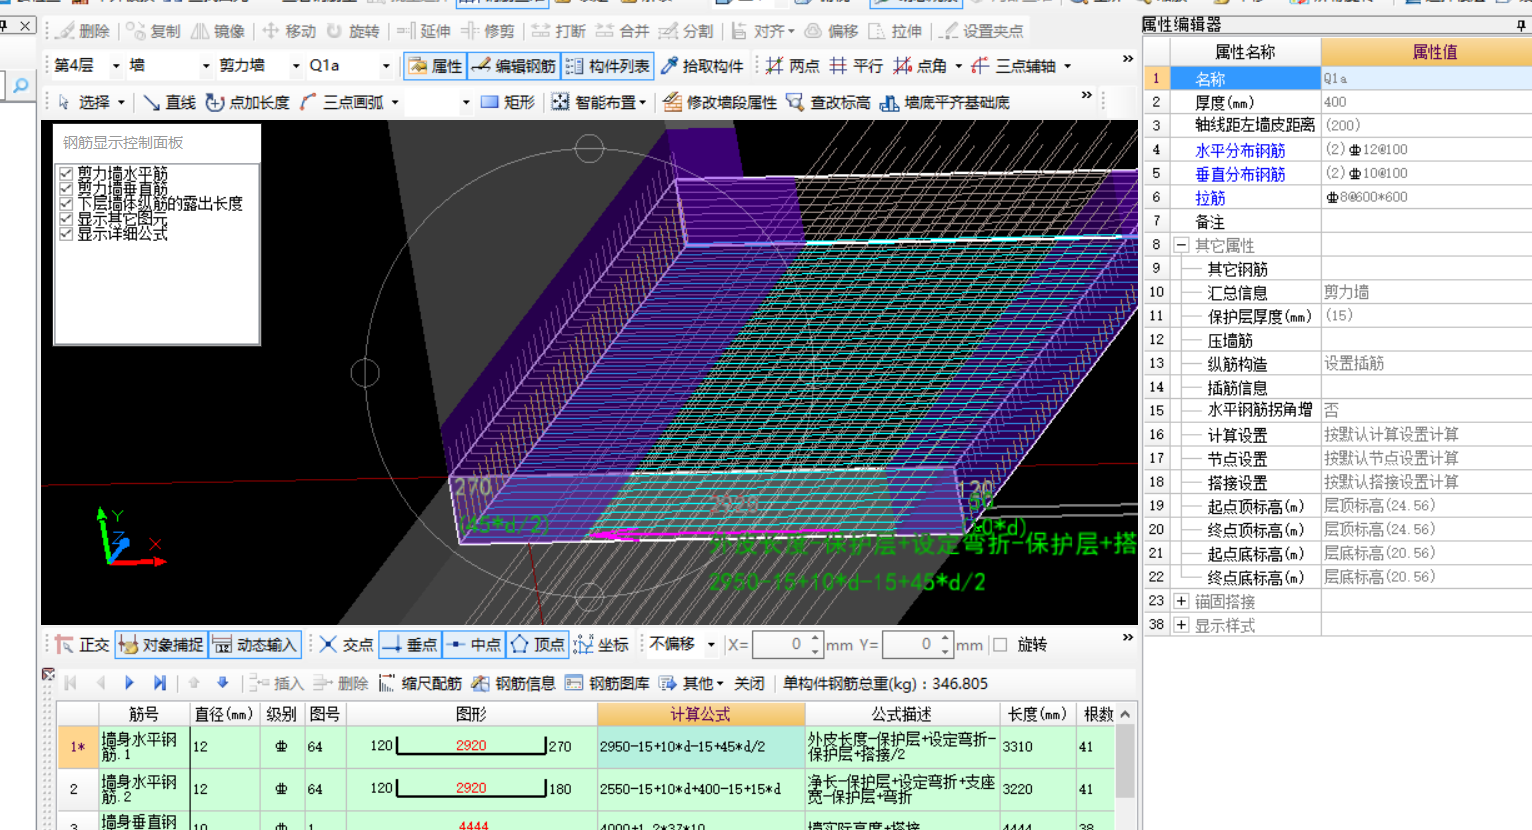Pick the 合并 (merge) tool

pos(622,31)
